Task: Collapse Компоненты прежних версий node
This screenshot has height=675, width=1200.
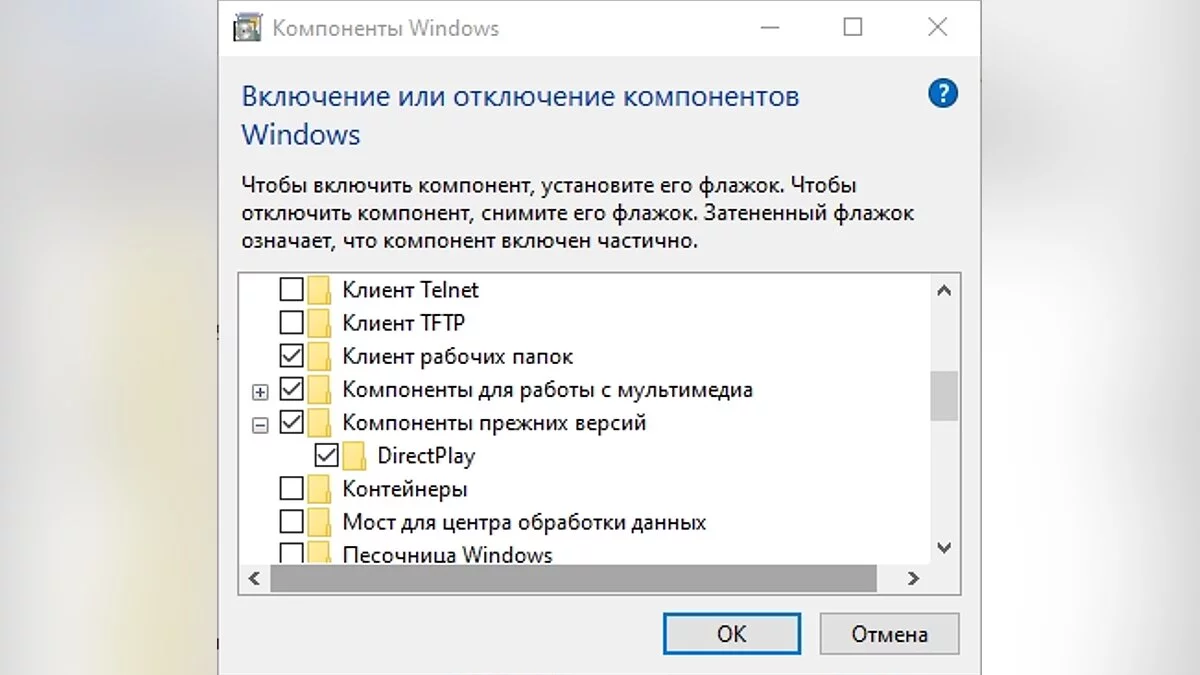Action: point(261,424)
